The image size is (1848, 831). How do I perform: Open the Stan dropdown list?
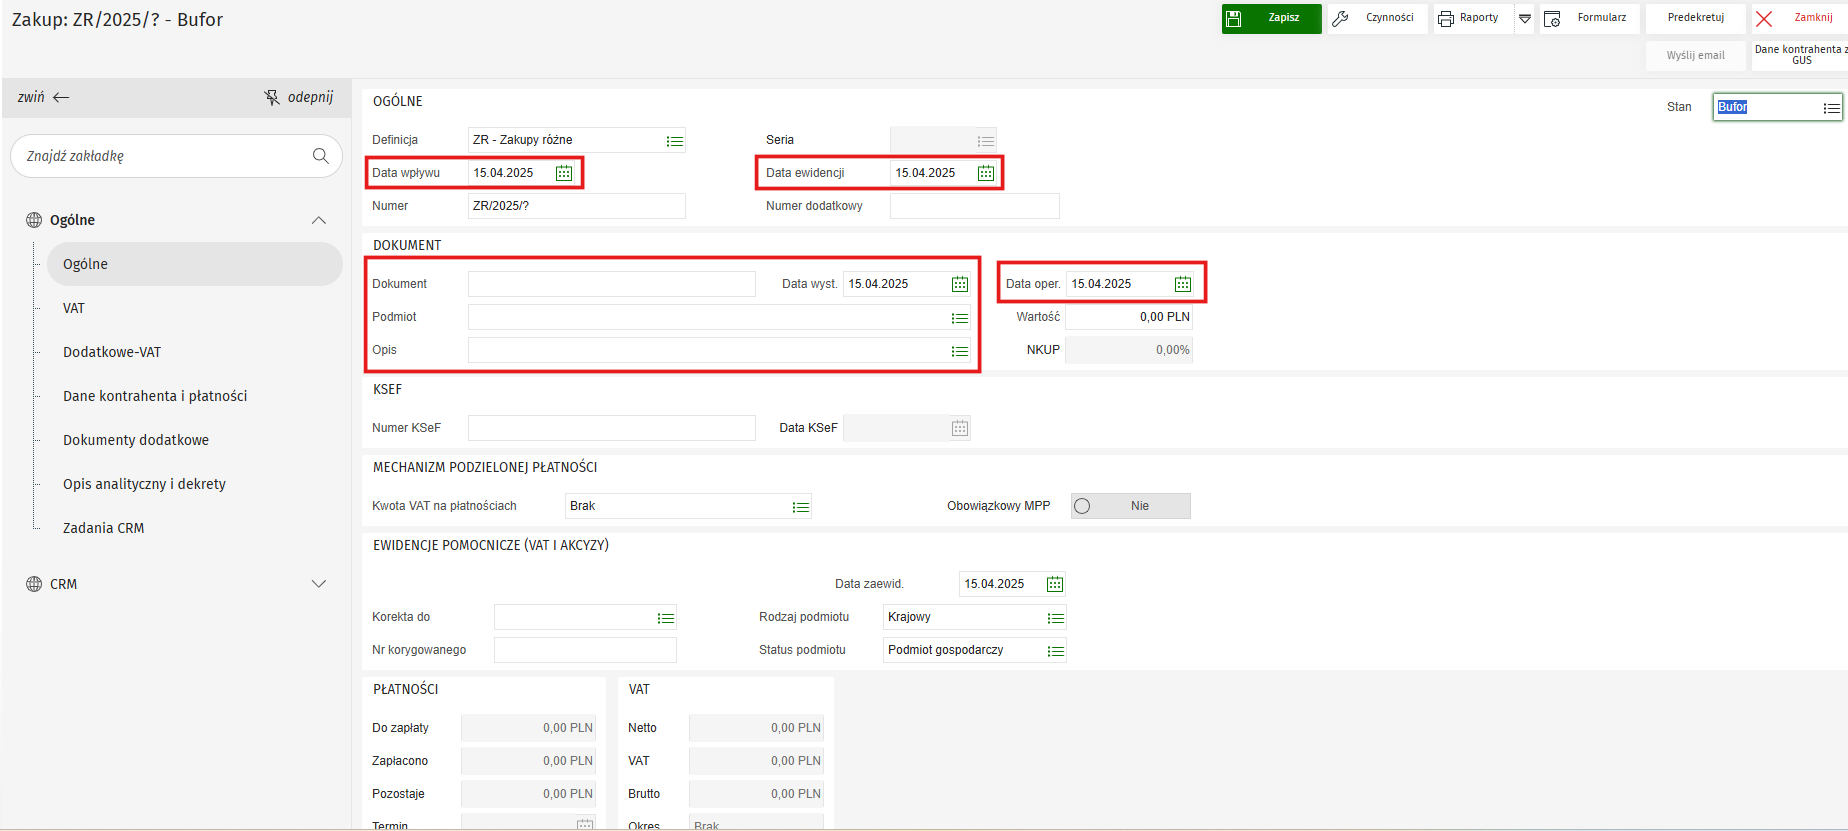pyautogui.click(x=1831, y=108)
